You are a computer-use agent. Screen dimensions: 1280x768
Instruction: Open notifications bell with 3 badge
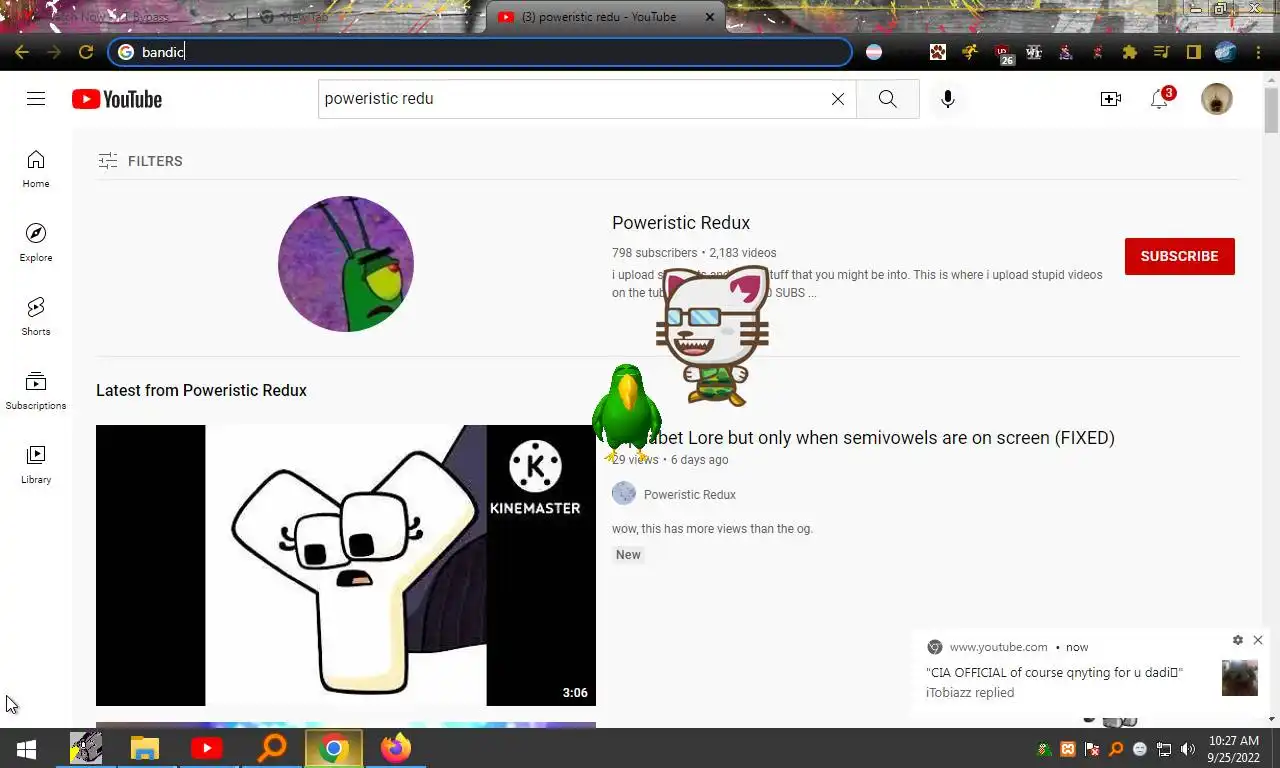point(1160,99)
